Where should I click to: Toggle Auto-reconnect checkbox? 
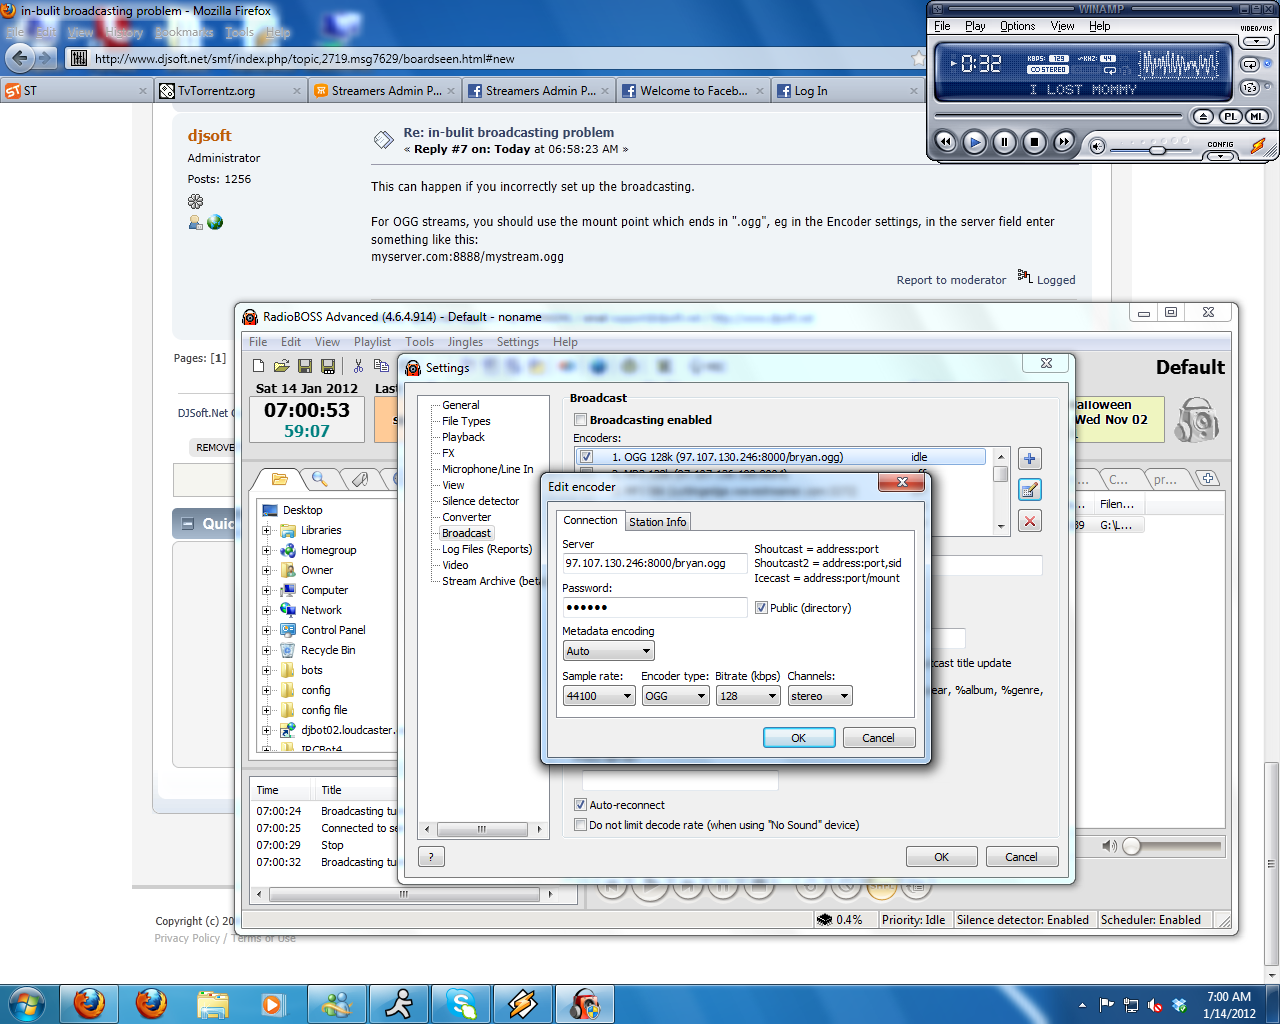click(580, 805)
